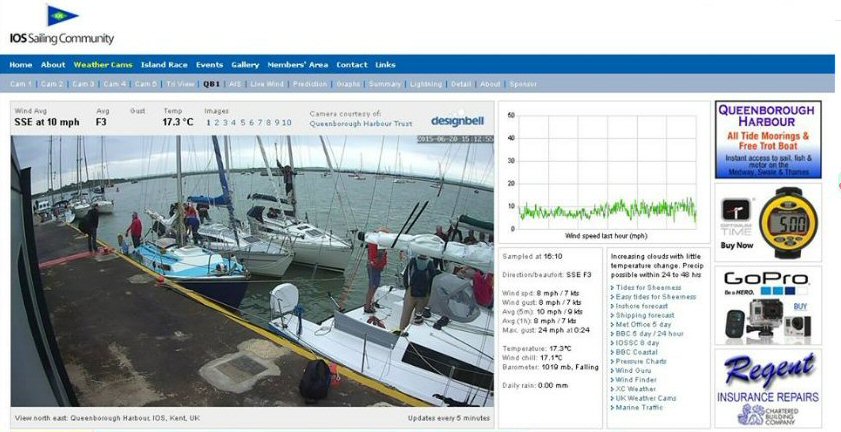
Task: Open the Weather Cams menu
Action: (102, 64)
